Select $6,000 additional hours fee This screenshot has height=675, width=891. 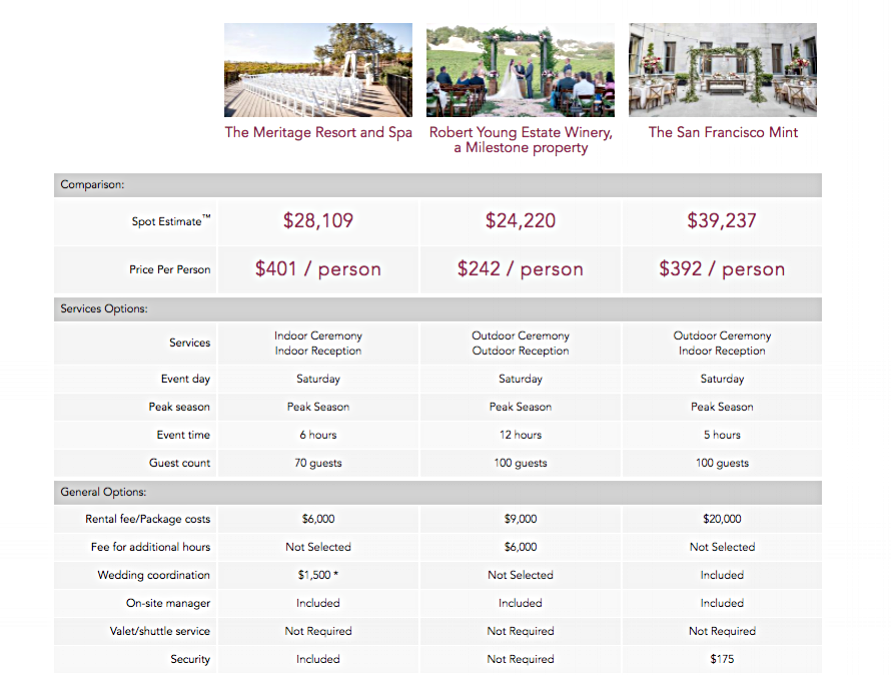click(521, 547)
